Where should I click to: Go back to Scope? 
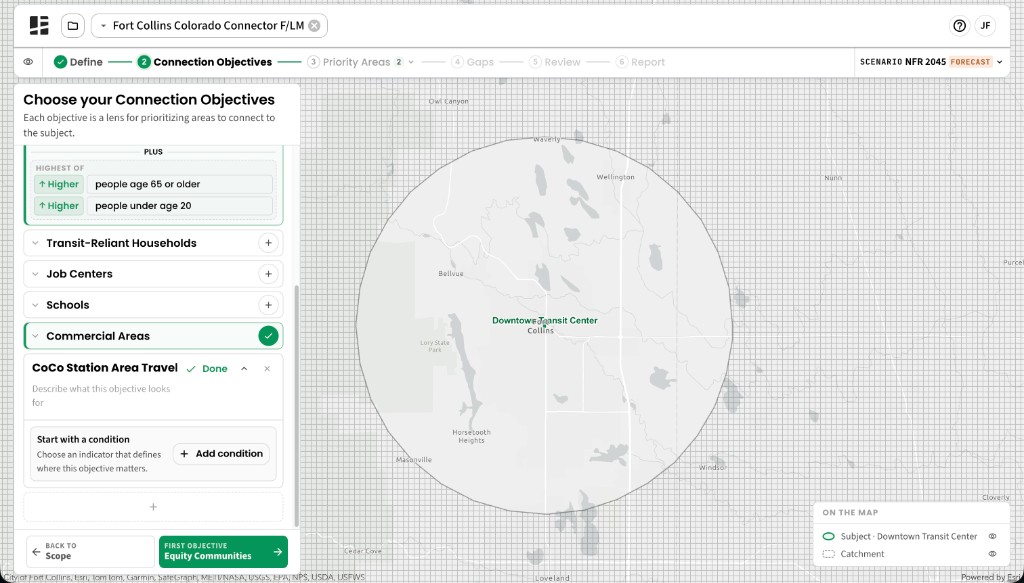click(90, 552)
